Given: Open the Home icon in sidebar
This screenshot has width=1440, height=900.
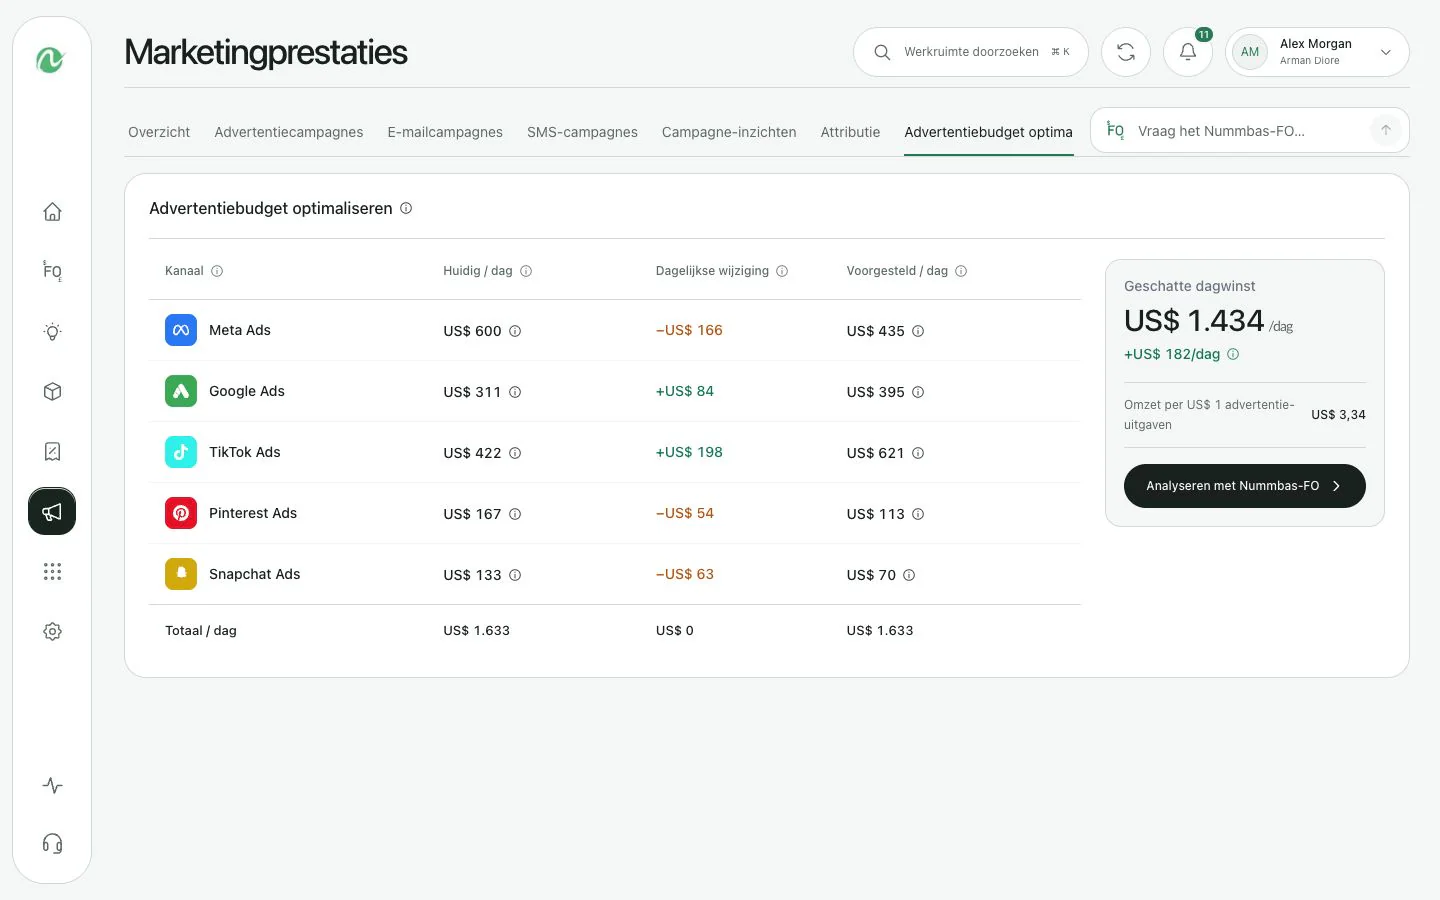Looking at the screenshot, I should tap(52, 212).
